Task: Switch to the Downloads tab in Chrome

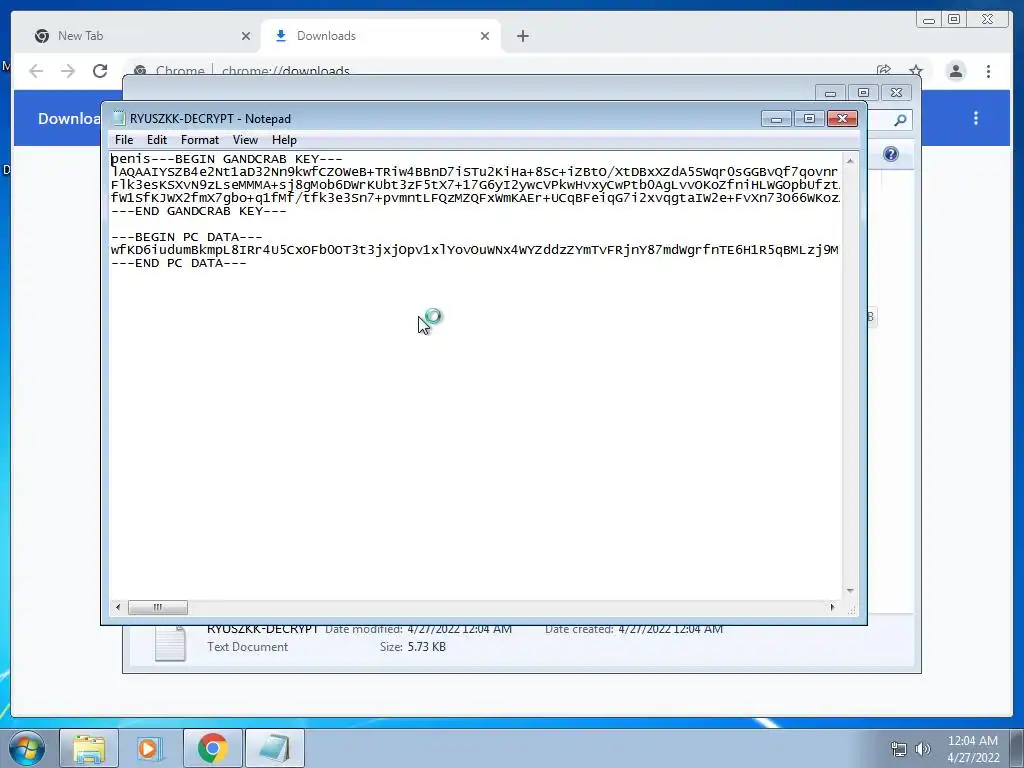Action: [x=381, y=36]
